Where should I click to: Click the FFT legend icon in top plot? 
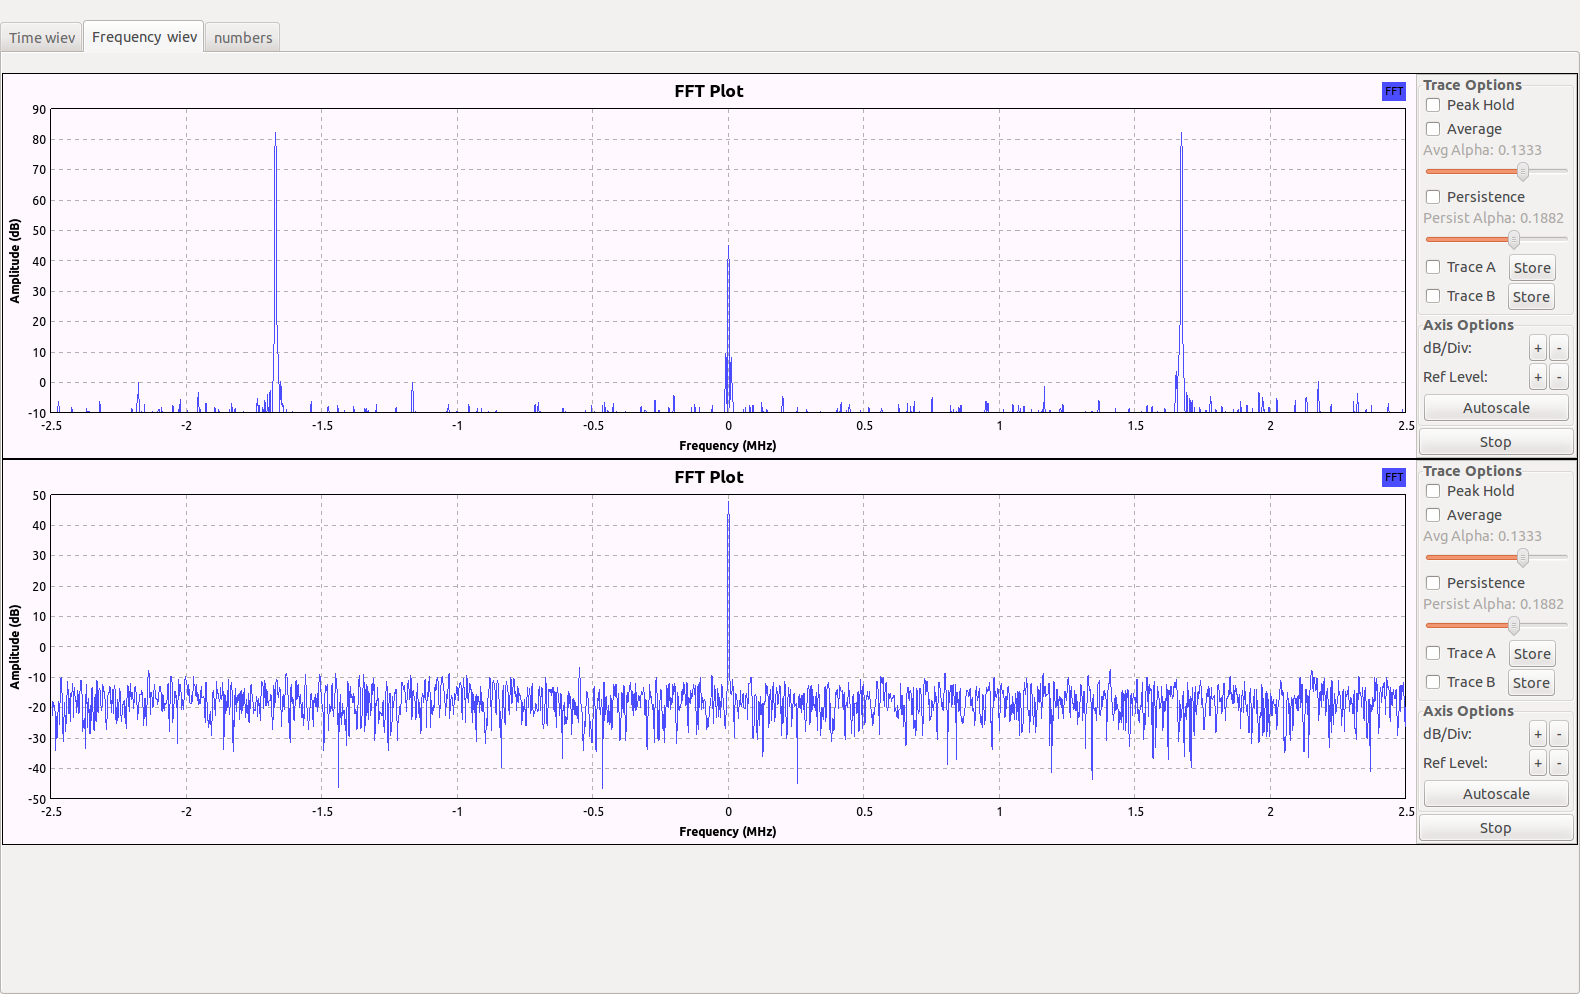click(1393, 91)
